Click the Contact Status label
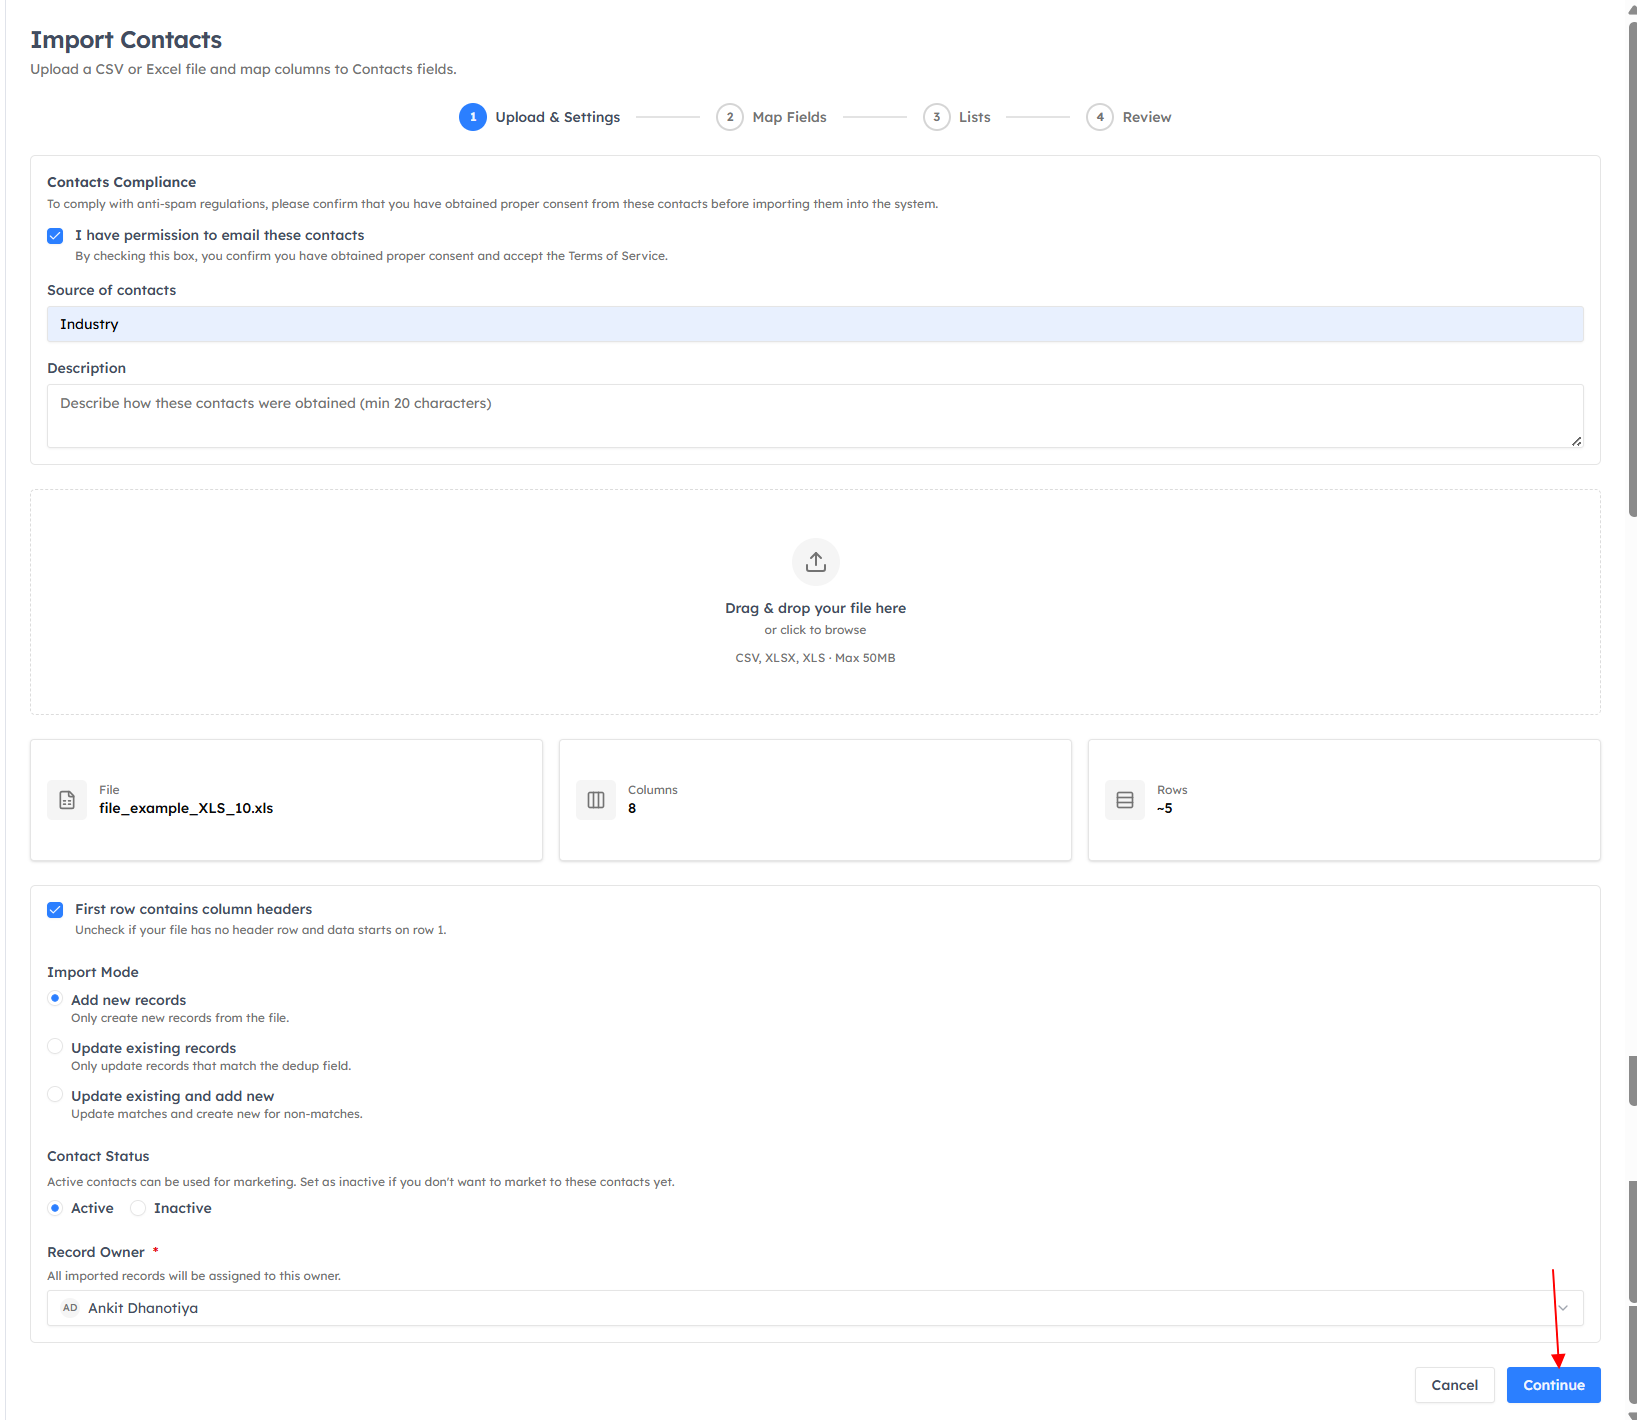Screen dimensions: 1637x1420 coord(98,1156)
